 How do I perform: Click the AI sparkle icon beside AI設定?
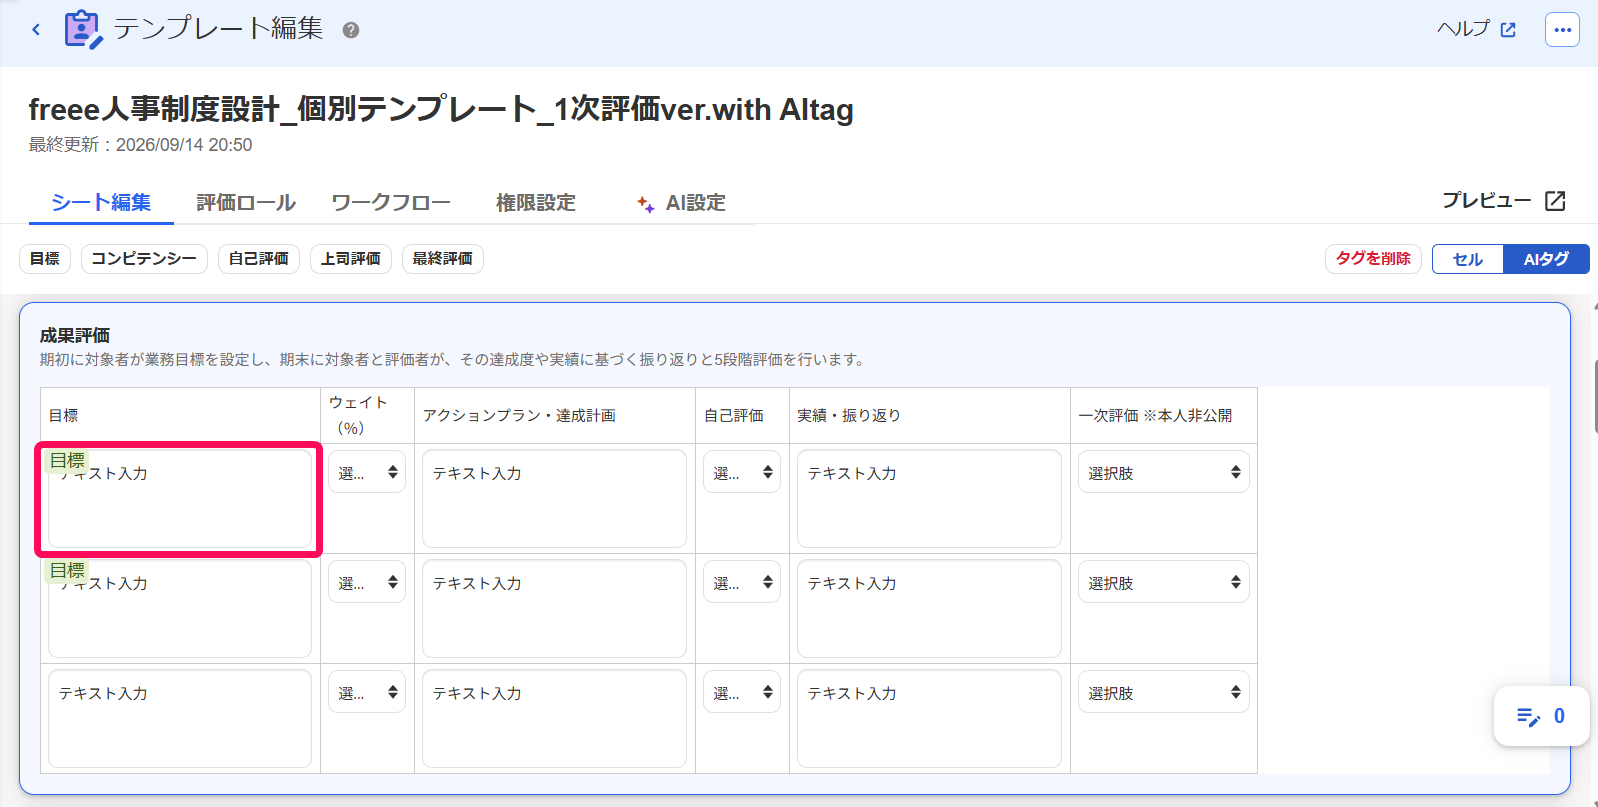[646, 204]
